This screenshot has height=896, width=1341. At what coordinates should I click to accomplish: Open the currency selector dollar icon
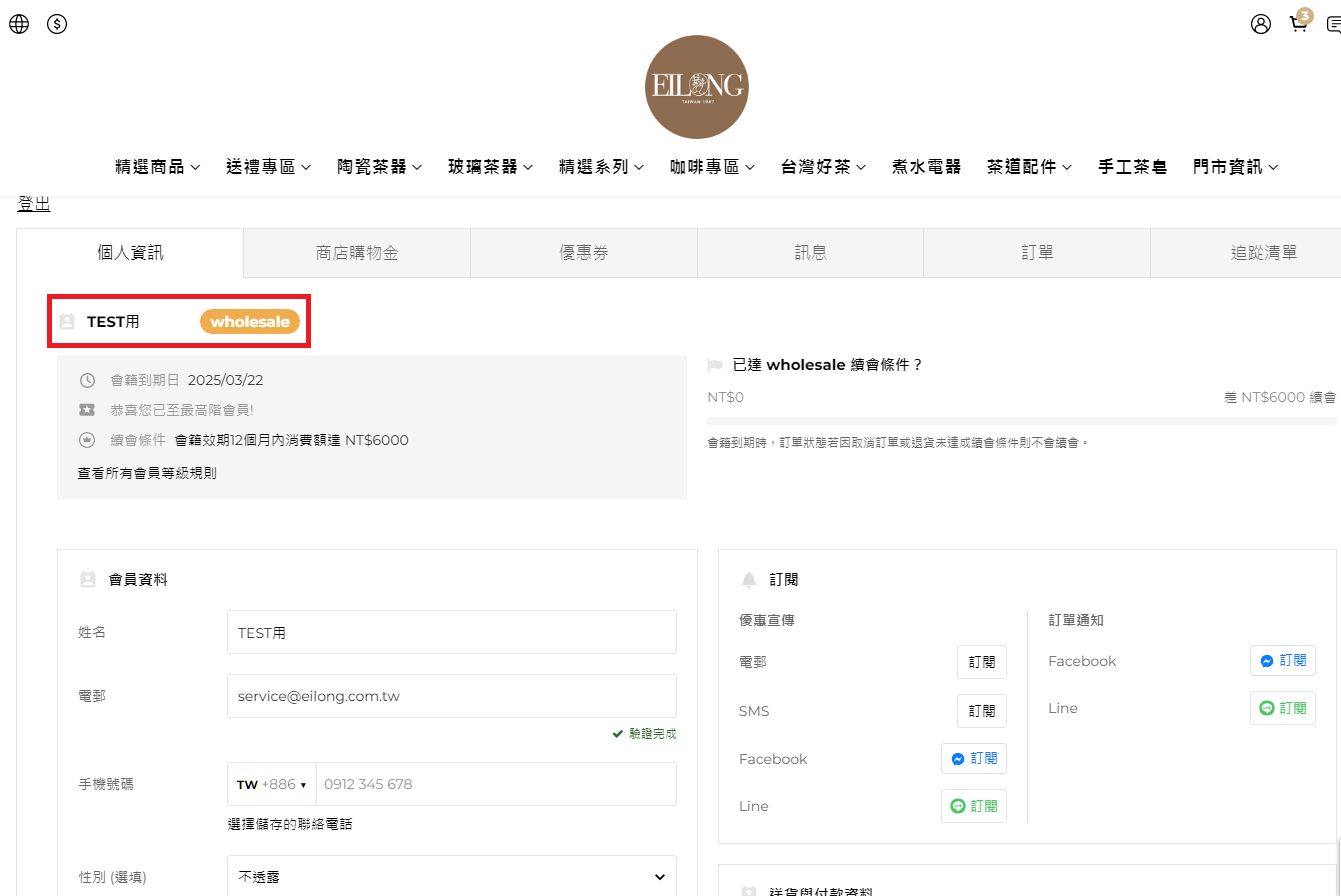coord(57,24)
